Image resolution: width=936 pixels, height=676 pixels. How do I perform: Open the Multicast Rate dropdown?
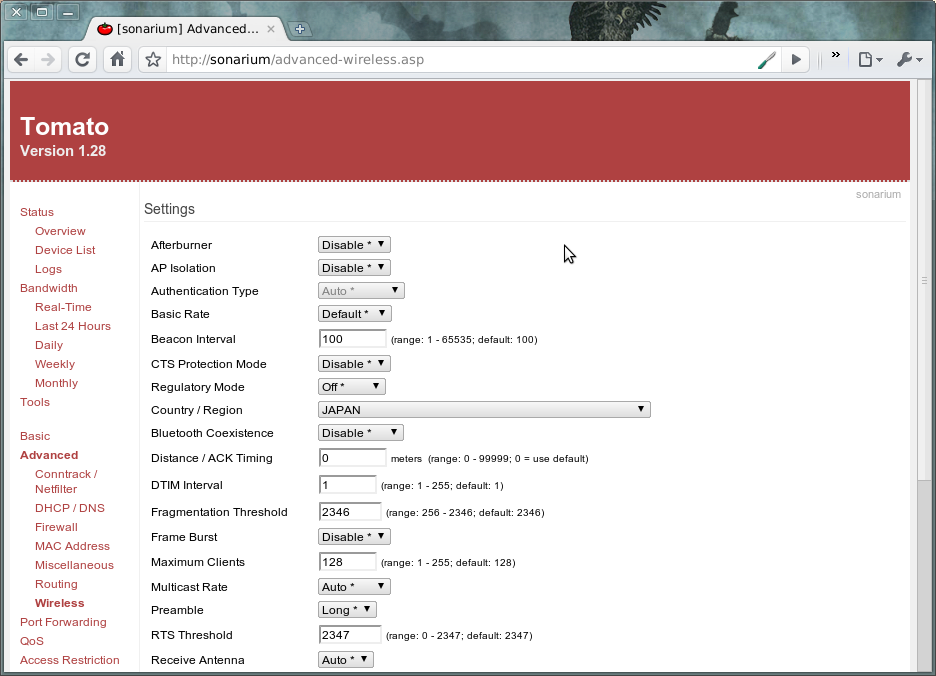pos(354,587)
